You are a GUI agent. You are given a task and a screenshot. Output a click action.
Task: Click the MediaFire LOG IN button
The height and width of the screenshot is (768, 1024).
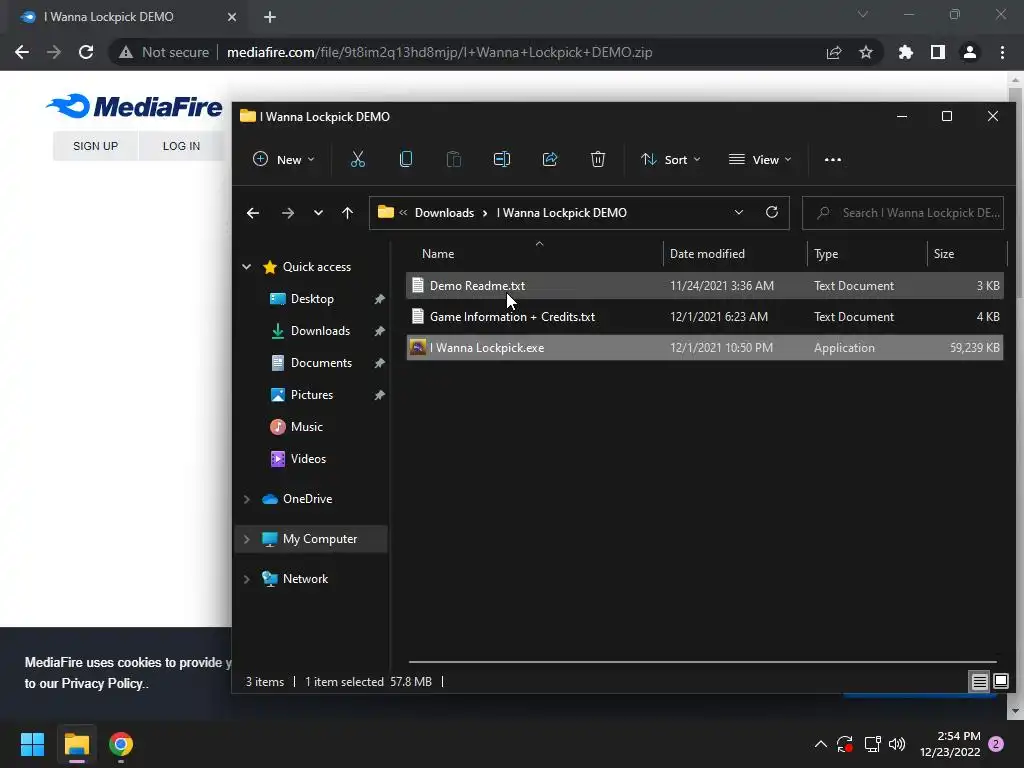(181, 146)
